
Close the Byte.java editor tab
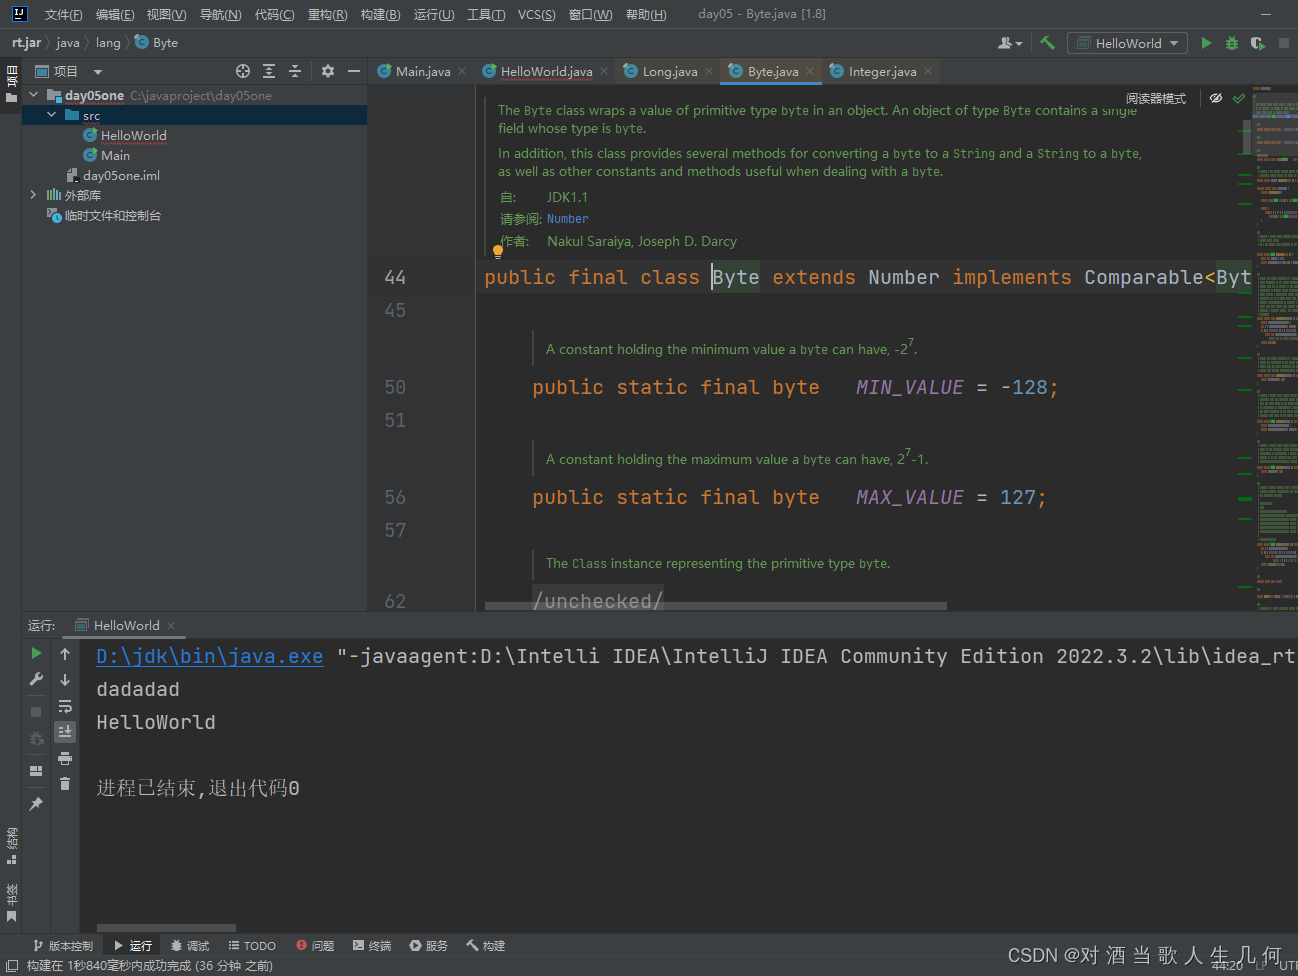810,71
